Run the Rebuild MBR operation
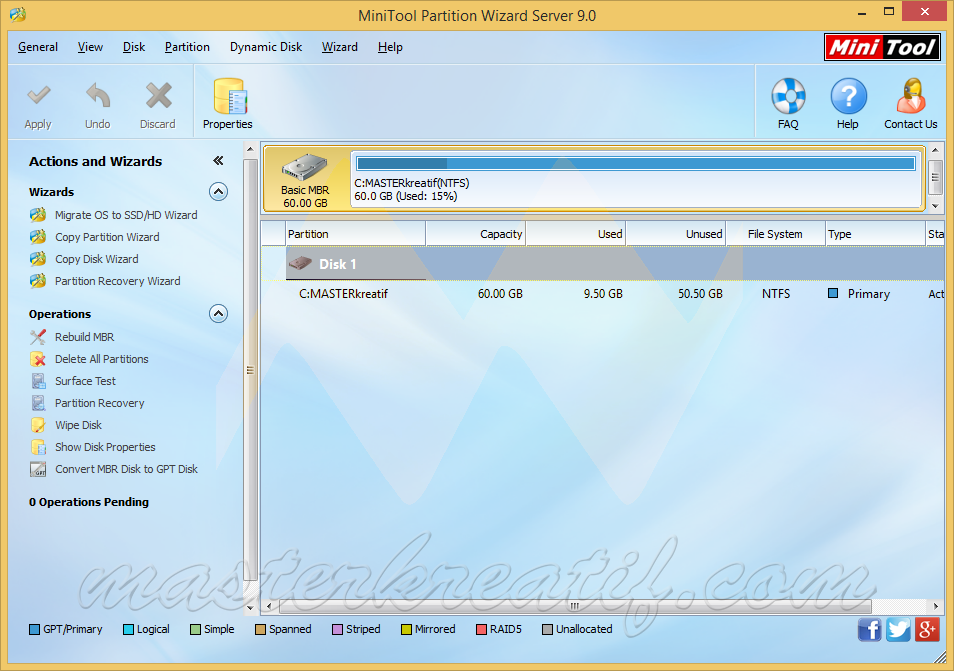 coord(85,337)
